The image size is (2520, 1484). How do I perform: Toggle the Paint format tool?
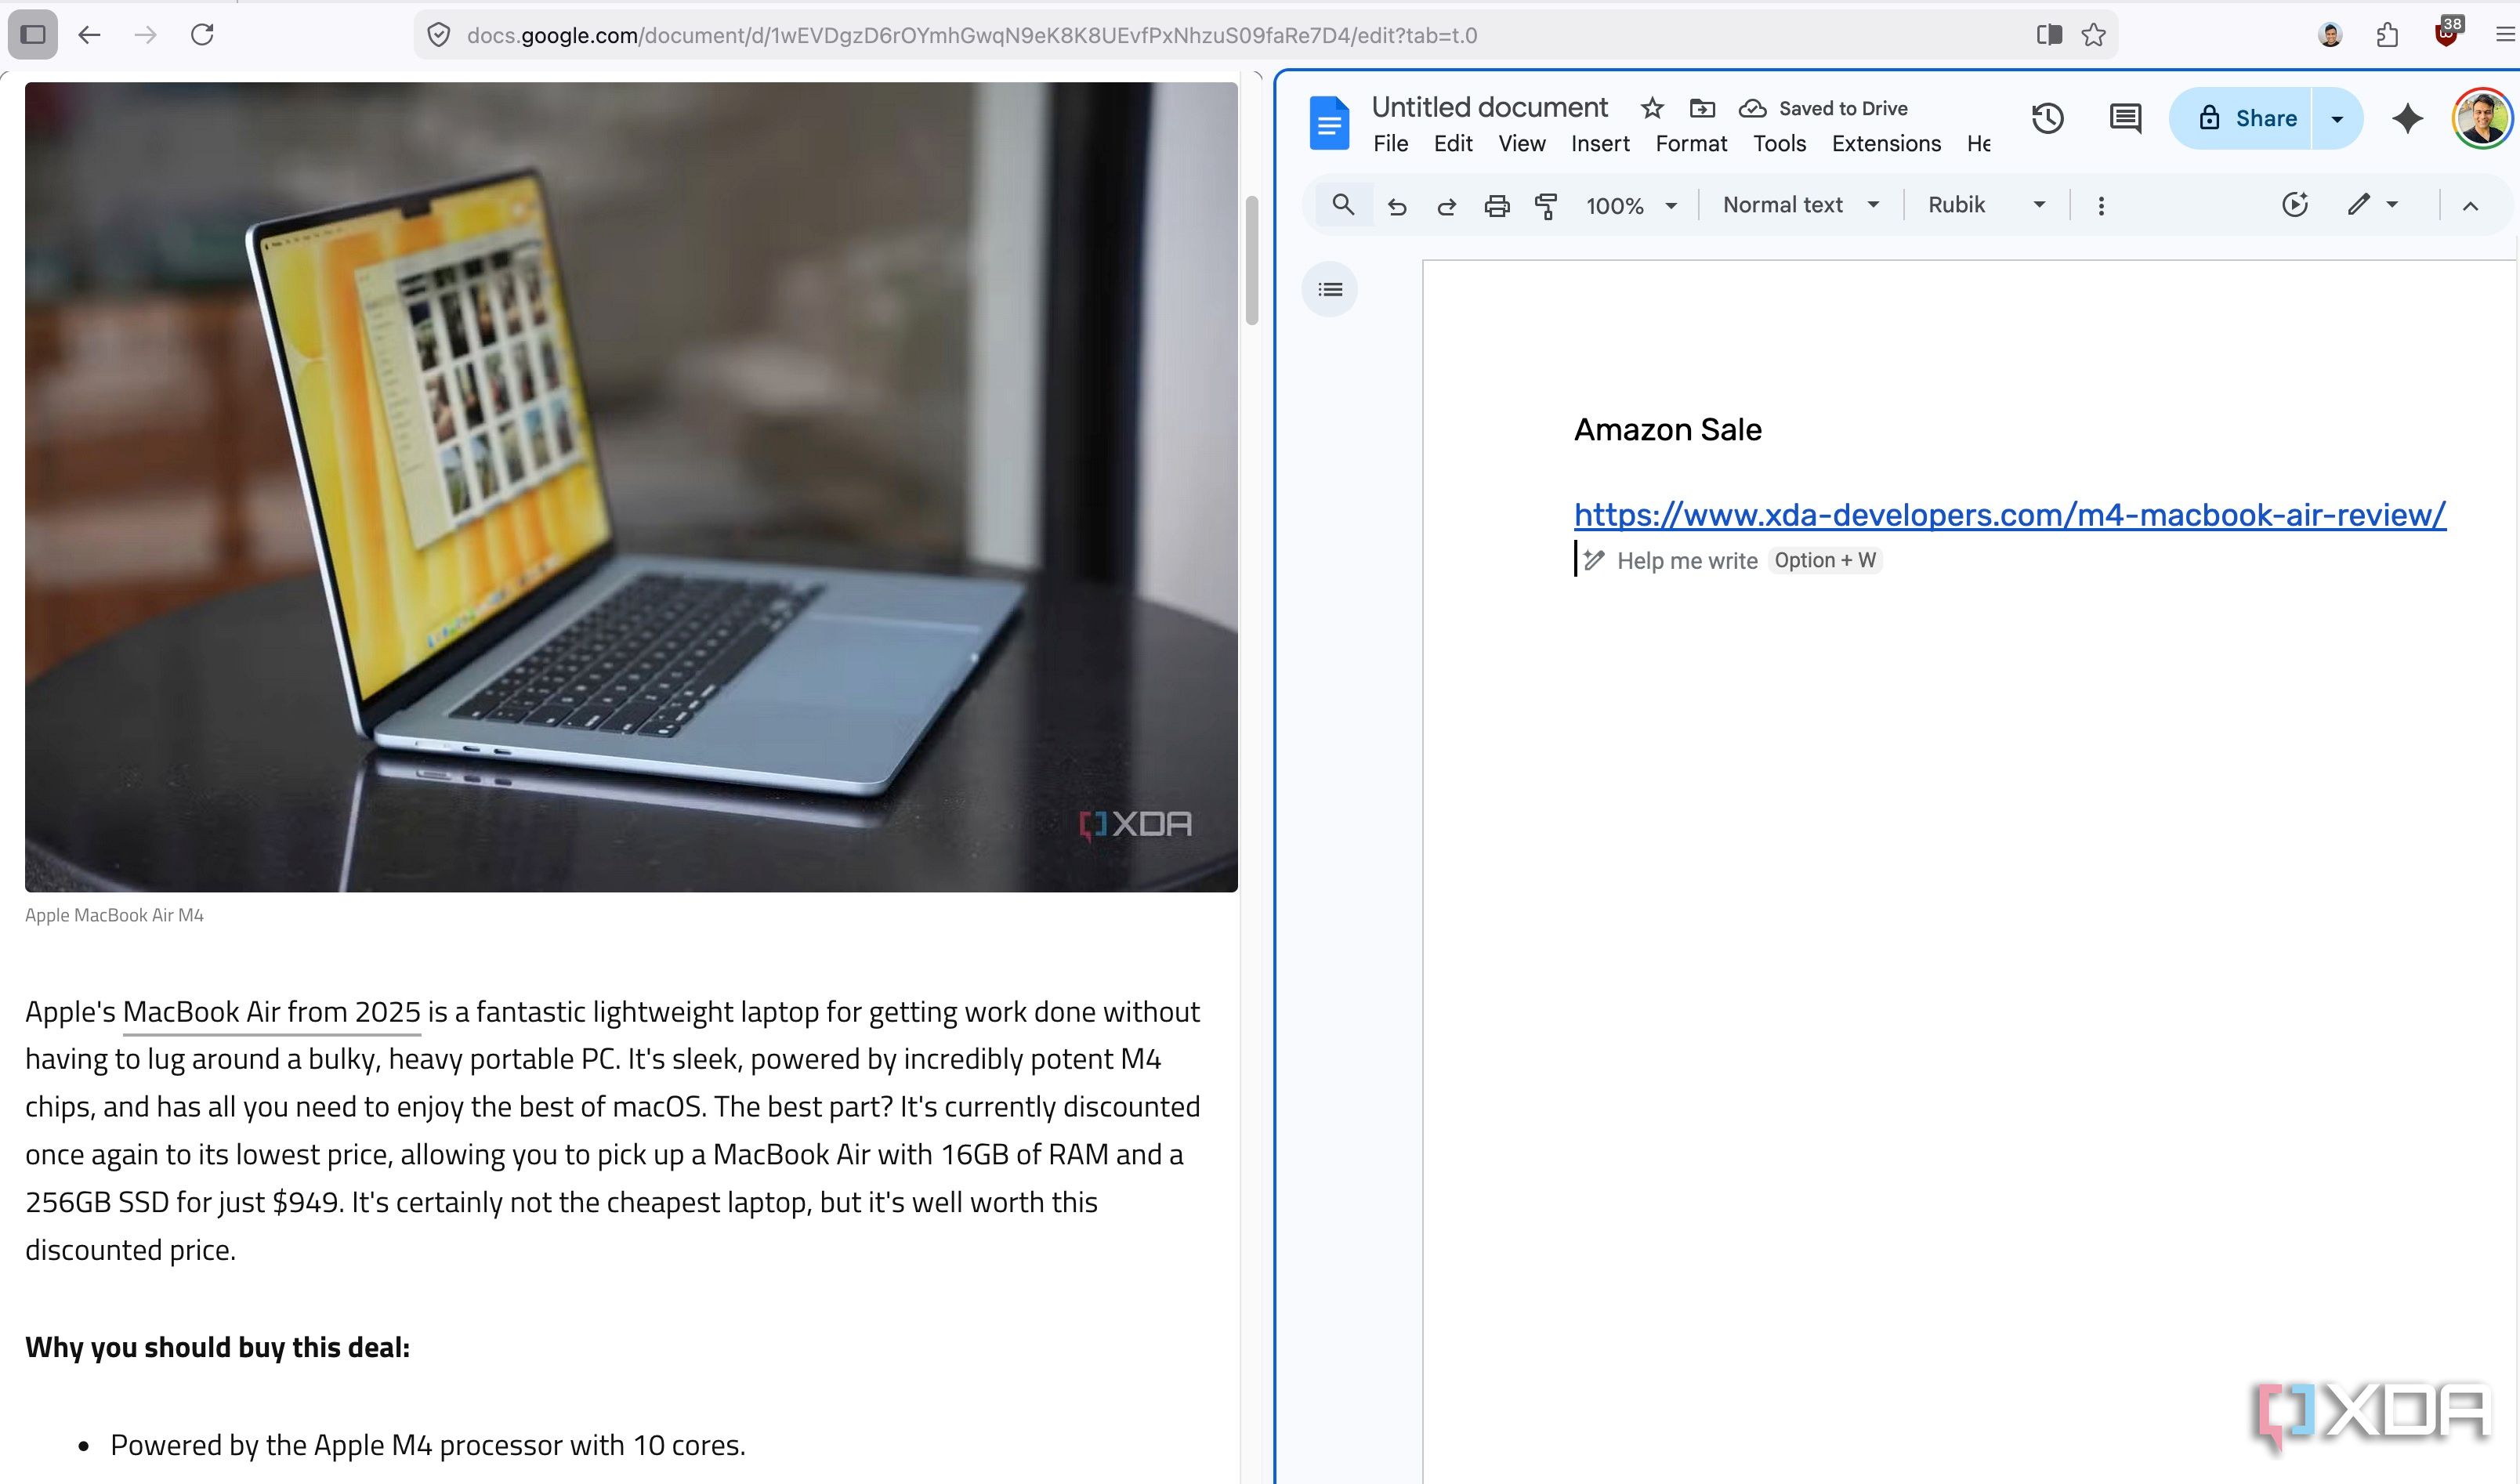tap(1546, 206)
